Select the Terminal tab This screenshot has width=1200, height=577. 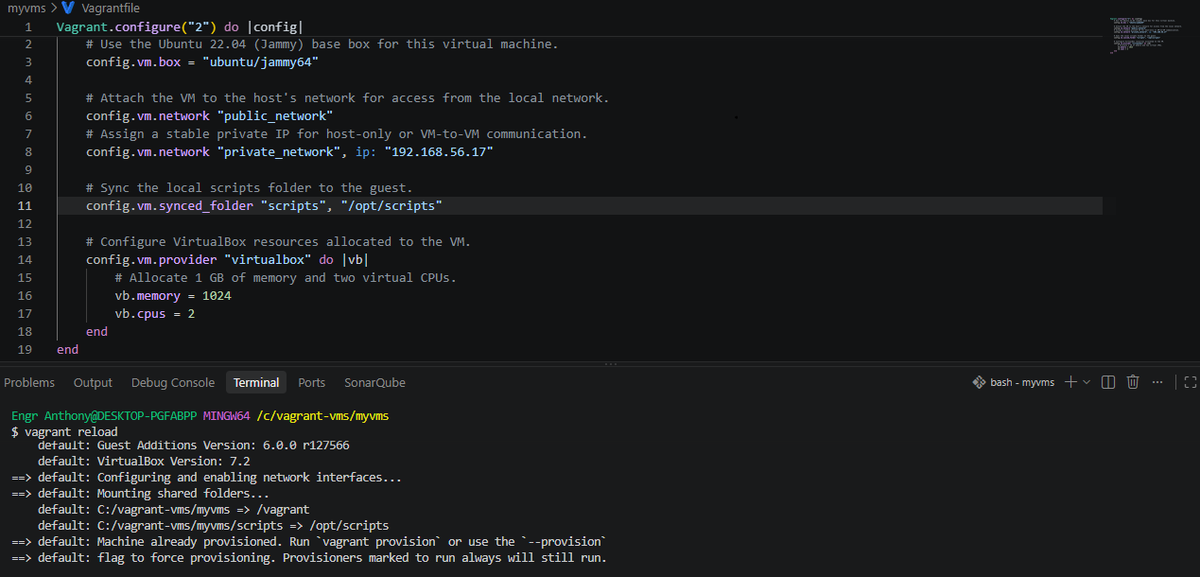[256, 382]
